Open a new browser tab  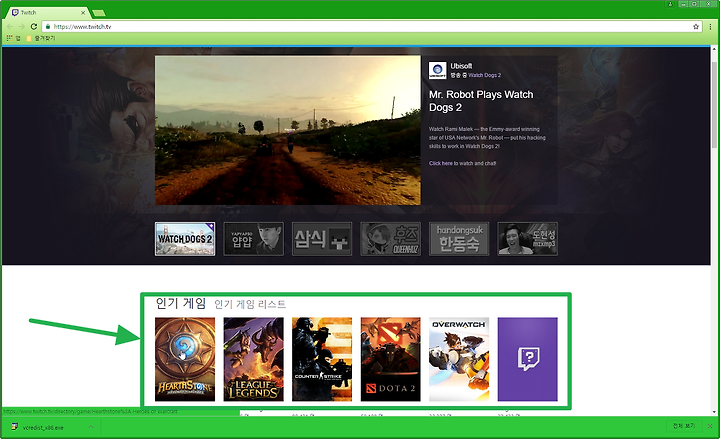click(x=99, y=13)
